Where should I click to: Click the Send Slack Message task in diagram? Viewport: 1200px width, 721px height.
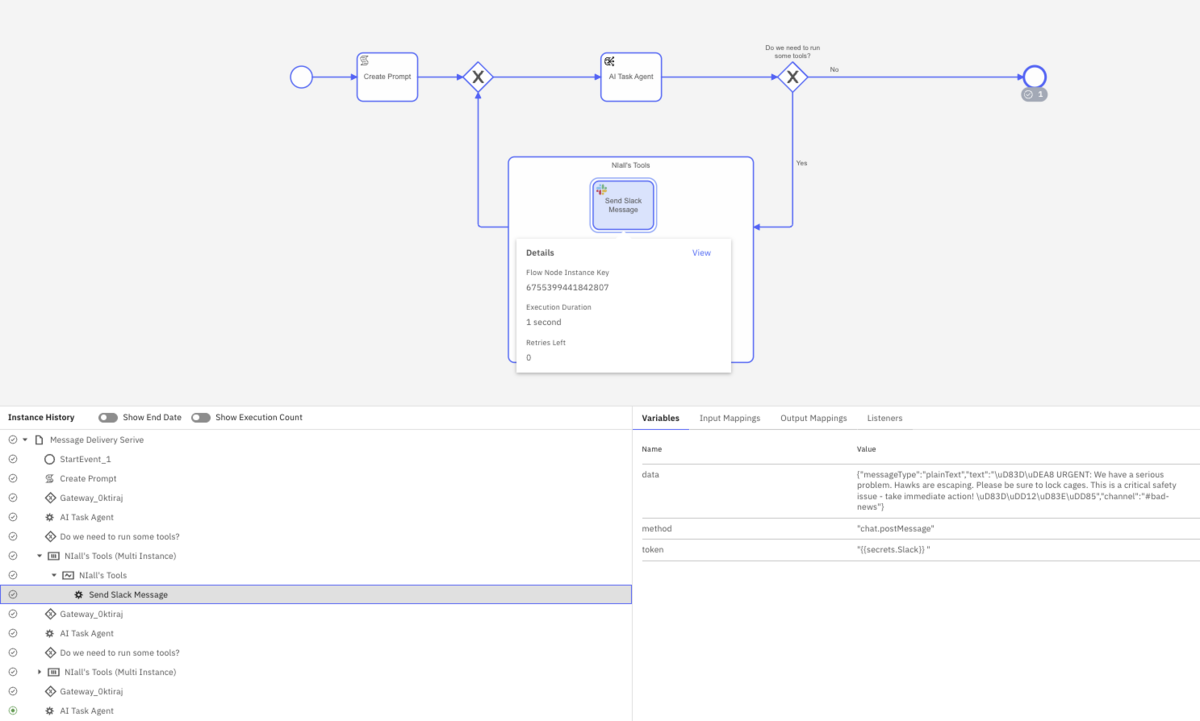(x=623, y=205)
